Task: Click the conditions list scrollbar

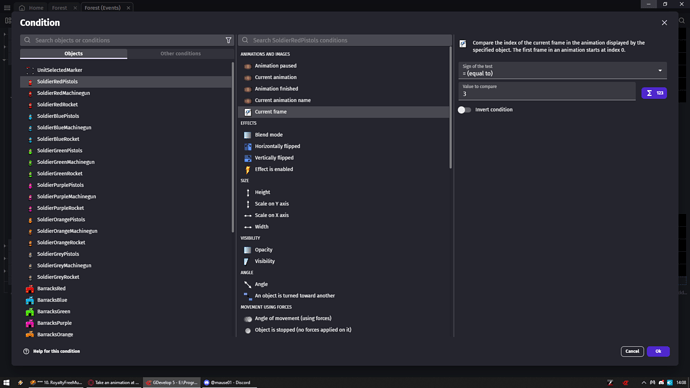Action: pyautogui.click(x=450, y=108)
